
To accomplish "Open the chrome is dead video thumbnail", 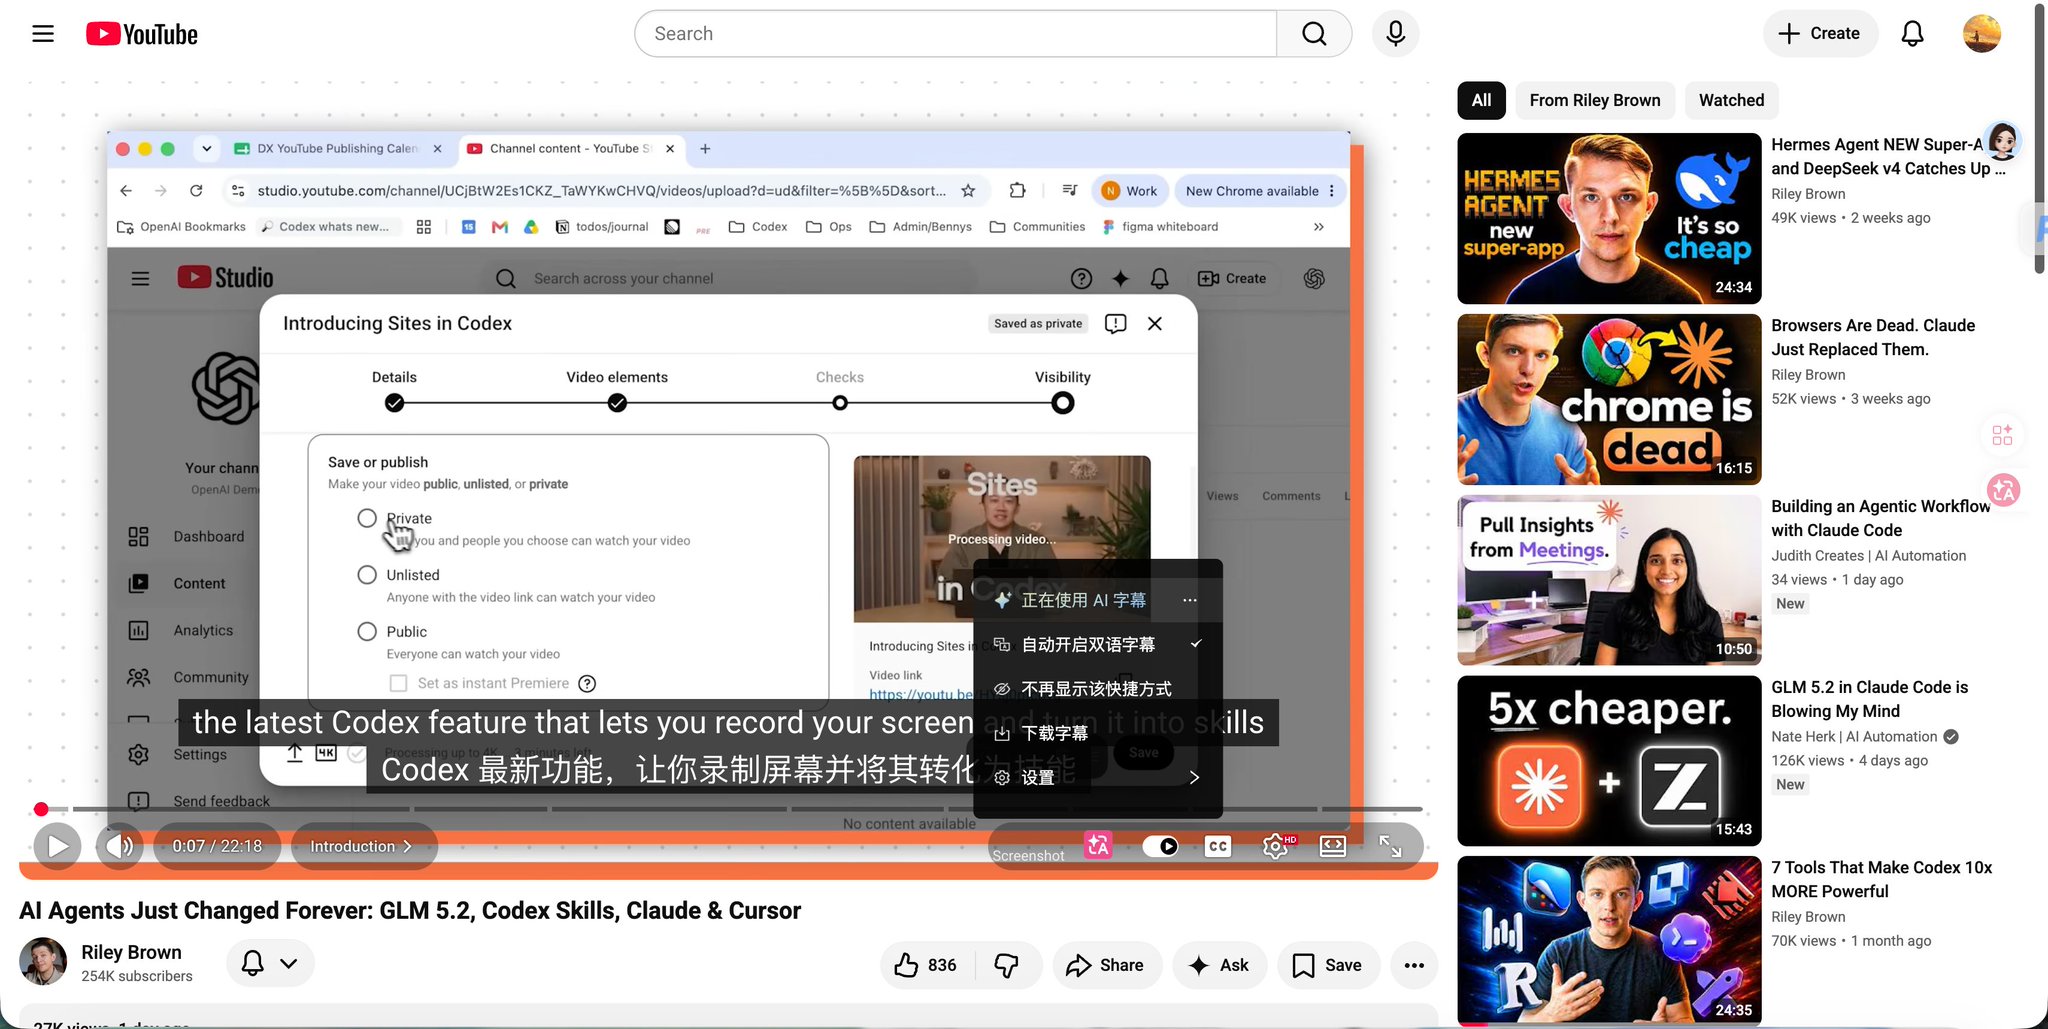I will pyautogui.click(x=1609, y=399).
